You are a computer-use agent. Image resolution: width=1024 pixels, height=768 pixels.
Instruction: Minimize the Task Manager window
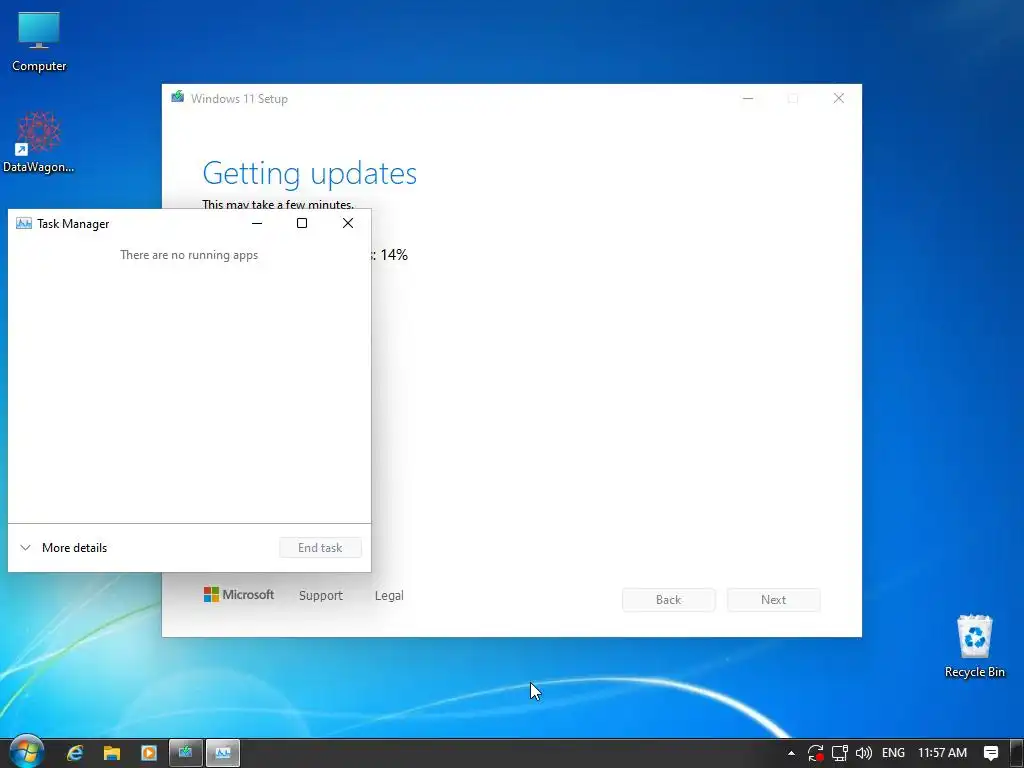point(257,223)
